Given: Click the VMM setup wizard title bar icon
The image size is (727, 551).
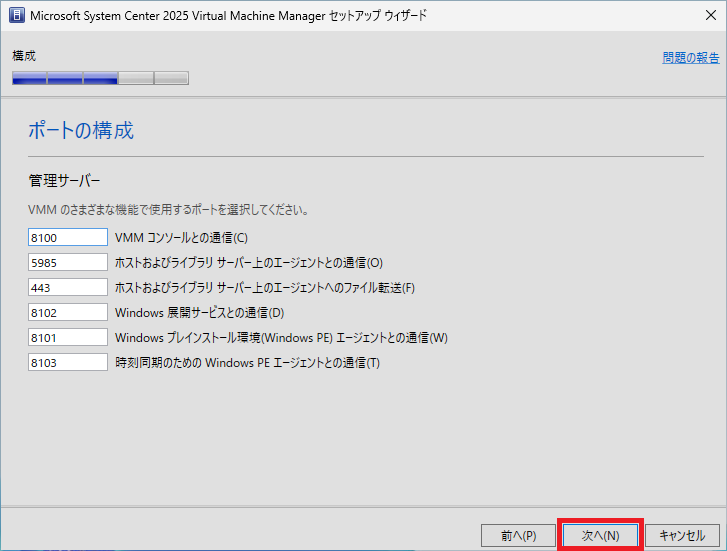Looking at the screenshot, I should [x=17, y=15].
